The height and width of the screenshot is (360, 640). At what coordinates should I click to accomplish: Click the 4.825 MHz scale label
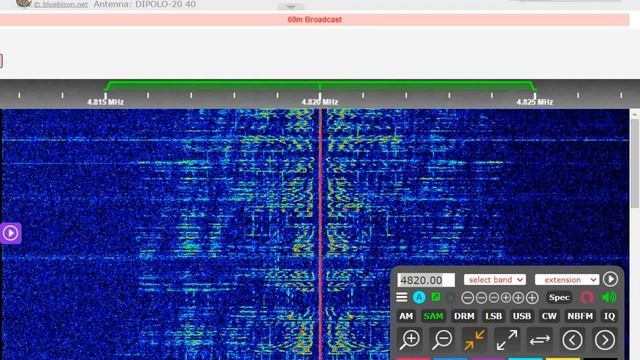point(534,102)
